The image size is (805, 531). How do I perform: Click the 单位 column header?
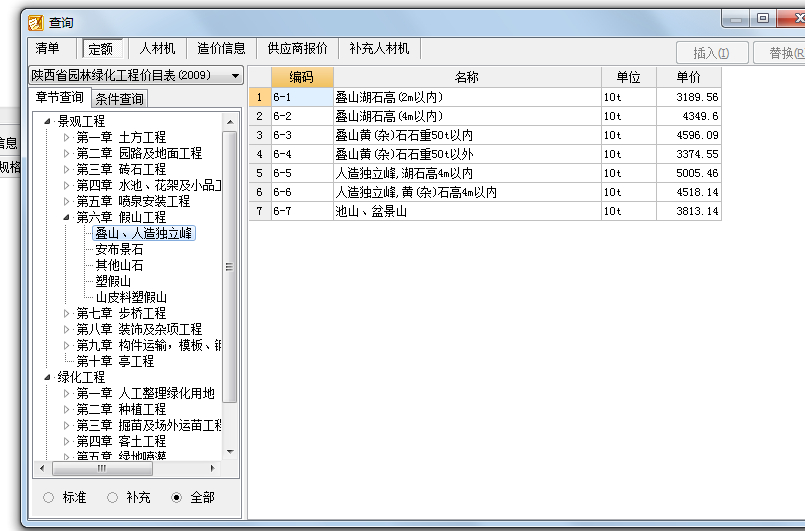(x=628, y=77)
